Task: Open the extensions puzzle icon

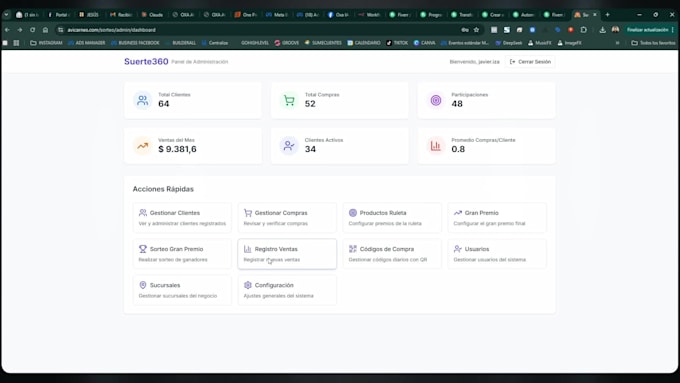Action: click(x=584, y=30)
